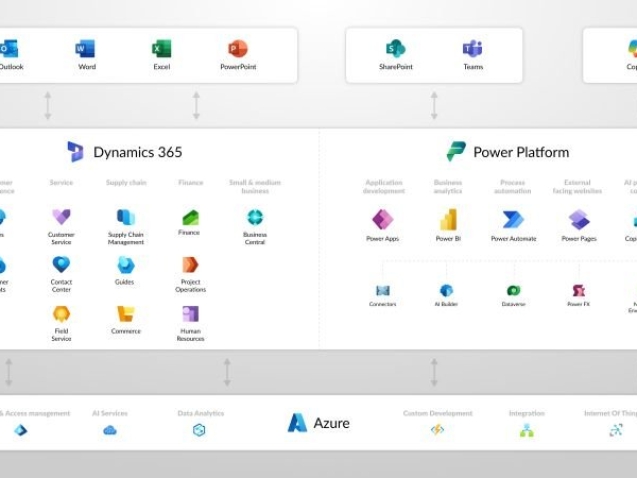Select the Project Operations icon
The height and width of the screenshot is (478, 637).
[190, 265]
